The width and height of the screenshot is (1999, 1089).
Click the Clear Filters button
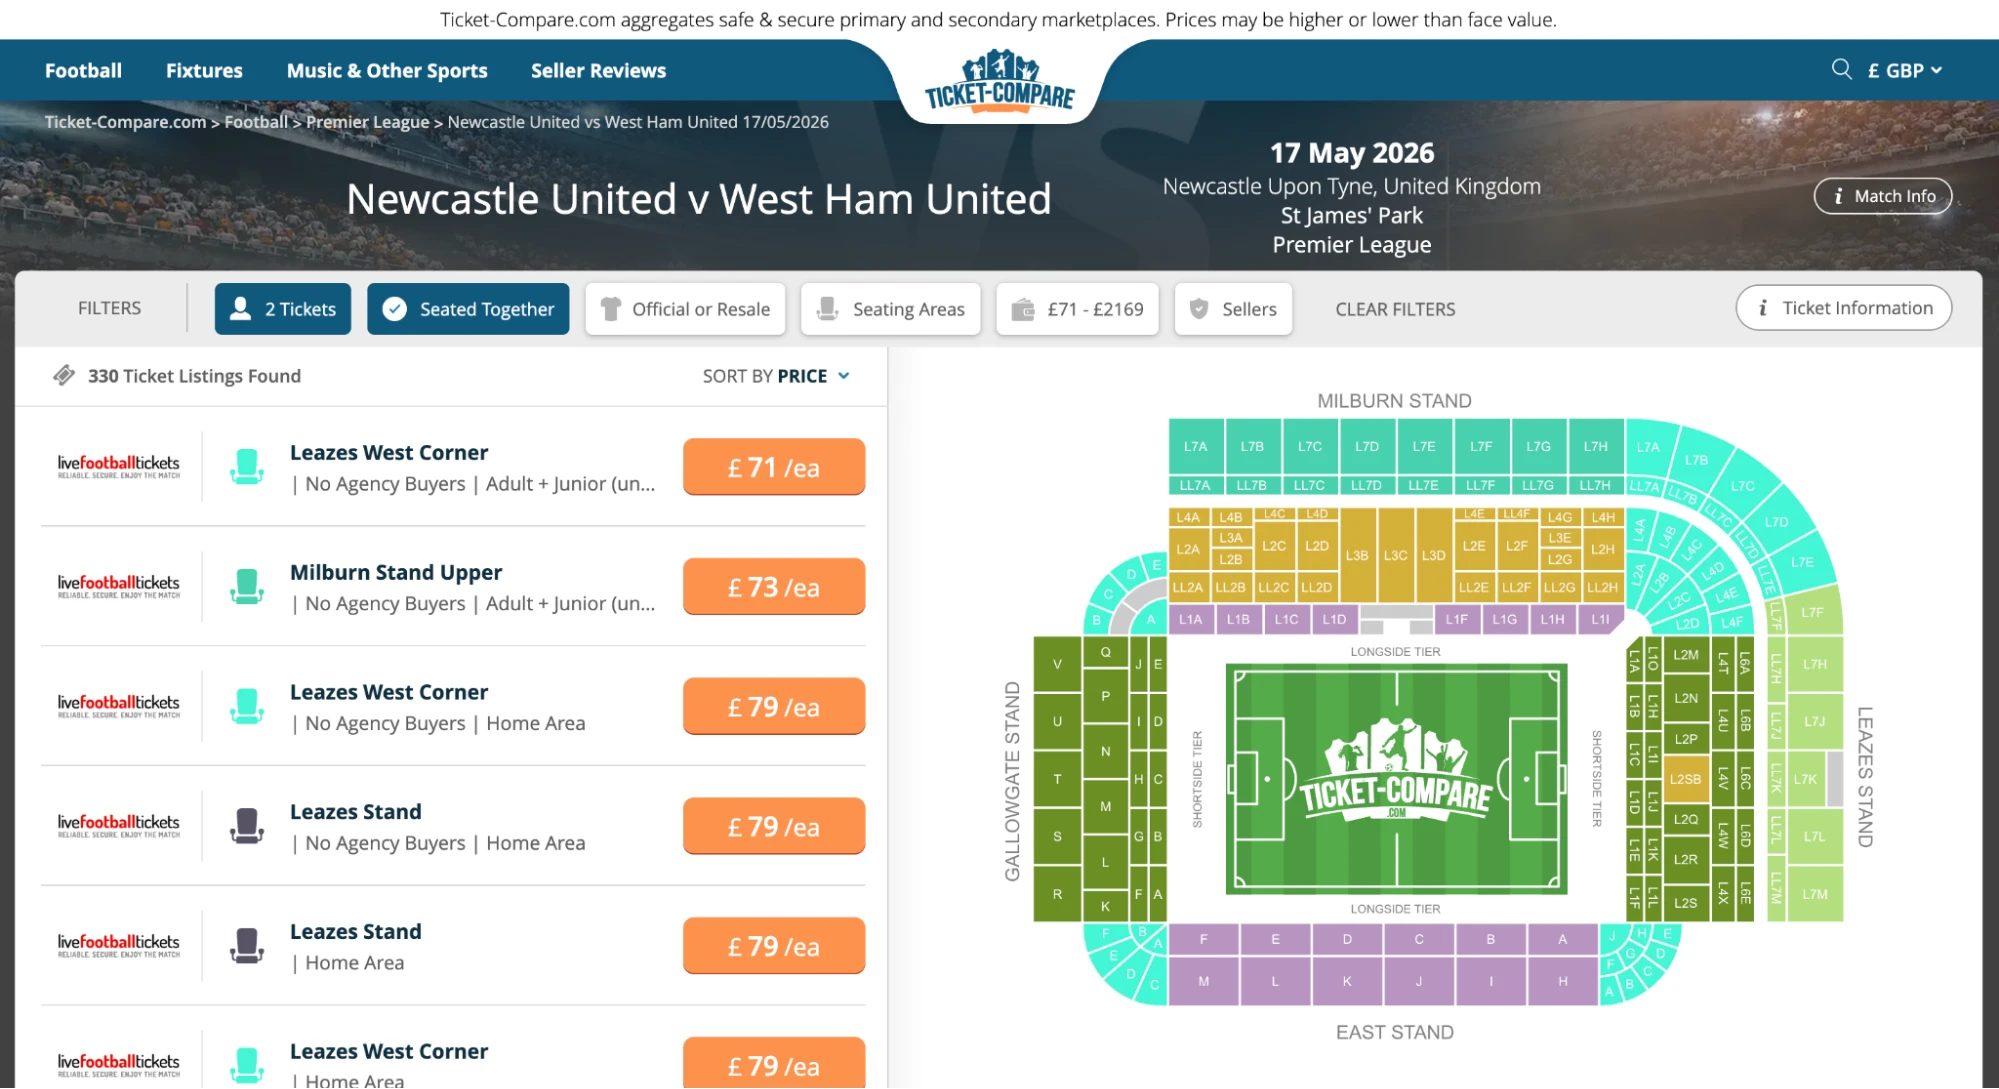[1394, 309]
